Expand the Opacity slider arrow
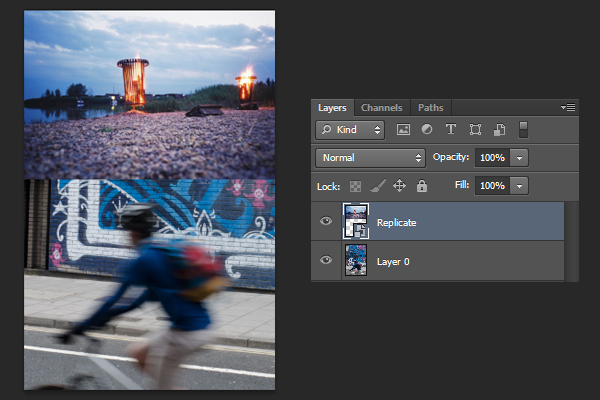 coord(519,158)
